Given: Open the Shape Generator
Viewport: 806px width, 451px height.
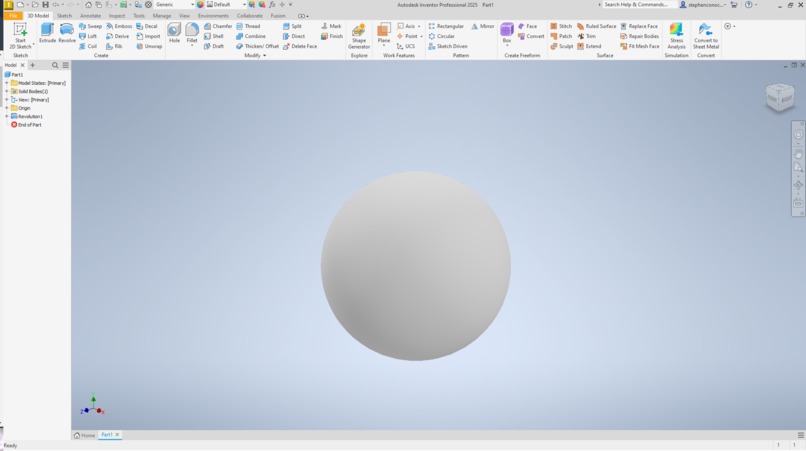Looking at the screenshot, I should [359, 35].
